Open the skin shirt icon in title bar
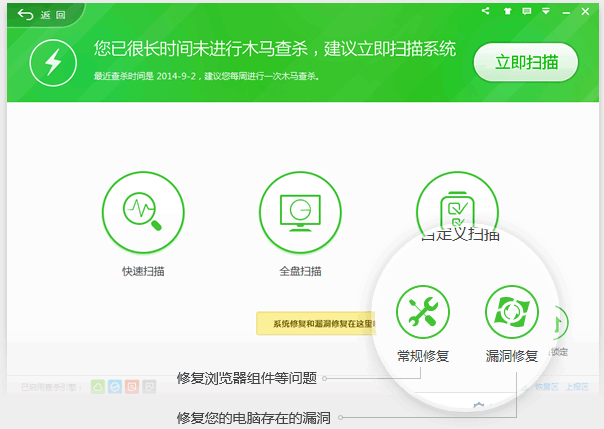Viewport: 604px width, 429px height. click(x=507, y=11)
